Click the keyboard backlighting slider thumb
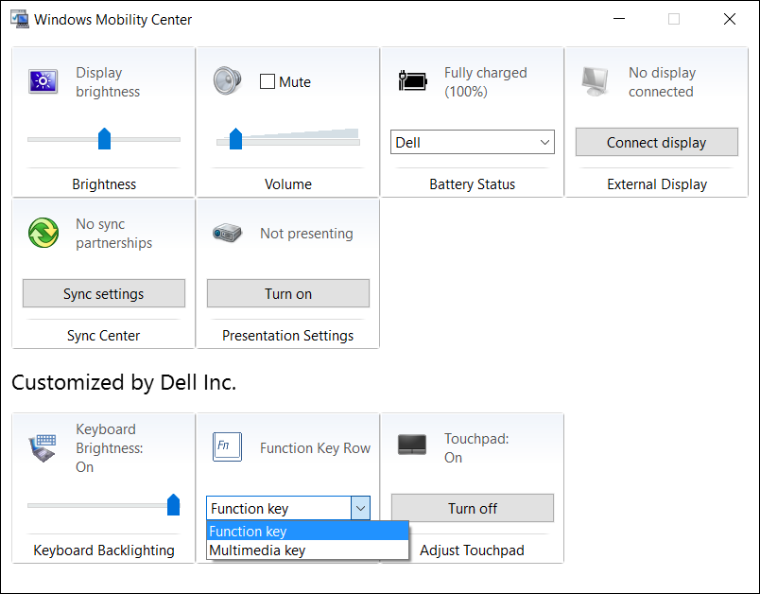The height and width of the screenshot is (594, 760). (x=173, y=504)
